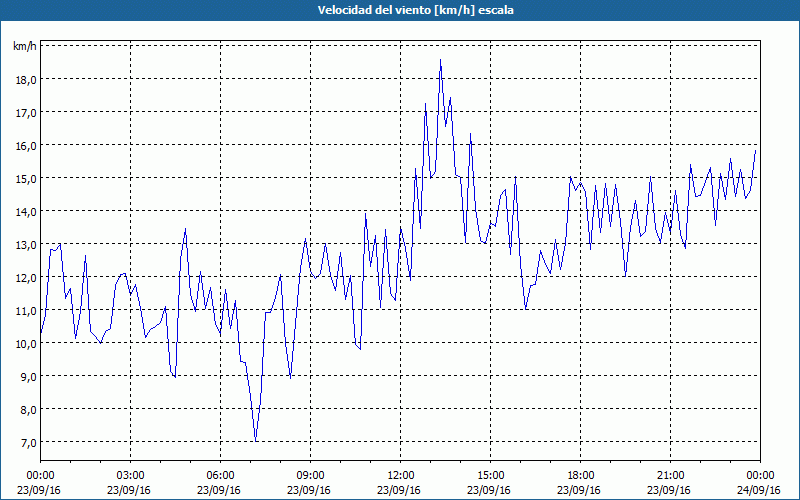Click the 09:00 time axis label
The width and height of the screenshot is (800, 500).
coord(311,475)
